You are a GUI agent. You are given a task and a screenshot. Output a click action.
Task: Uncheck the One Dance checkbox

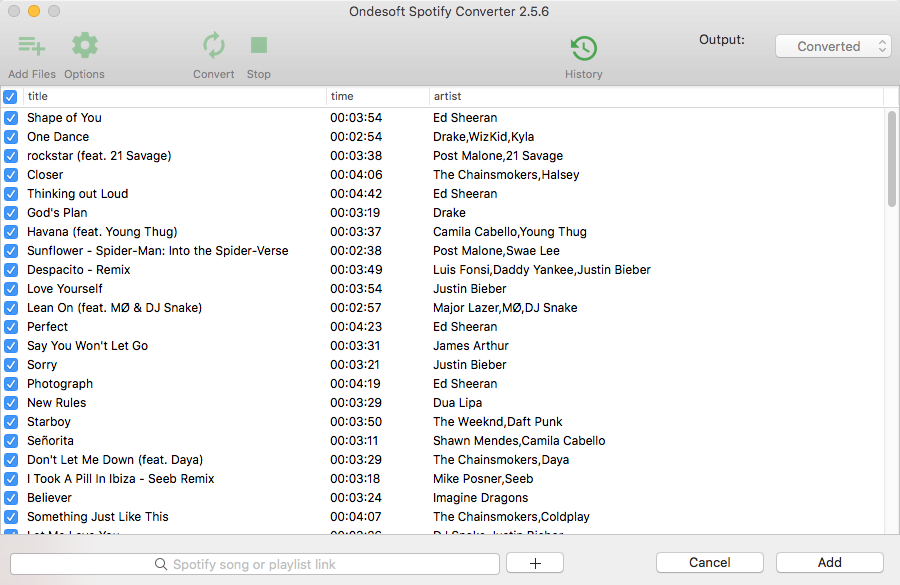point(11,137)
